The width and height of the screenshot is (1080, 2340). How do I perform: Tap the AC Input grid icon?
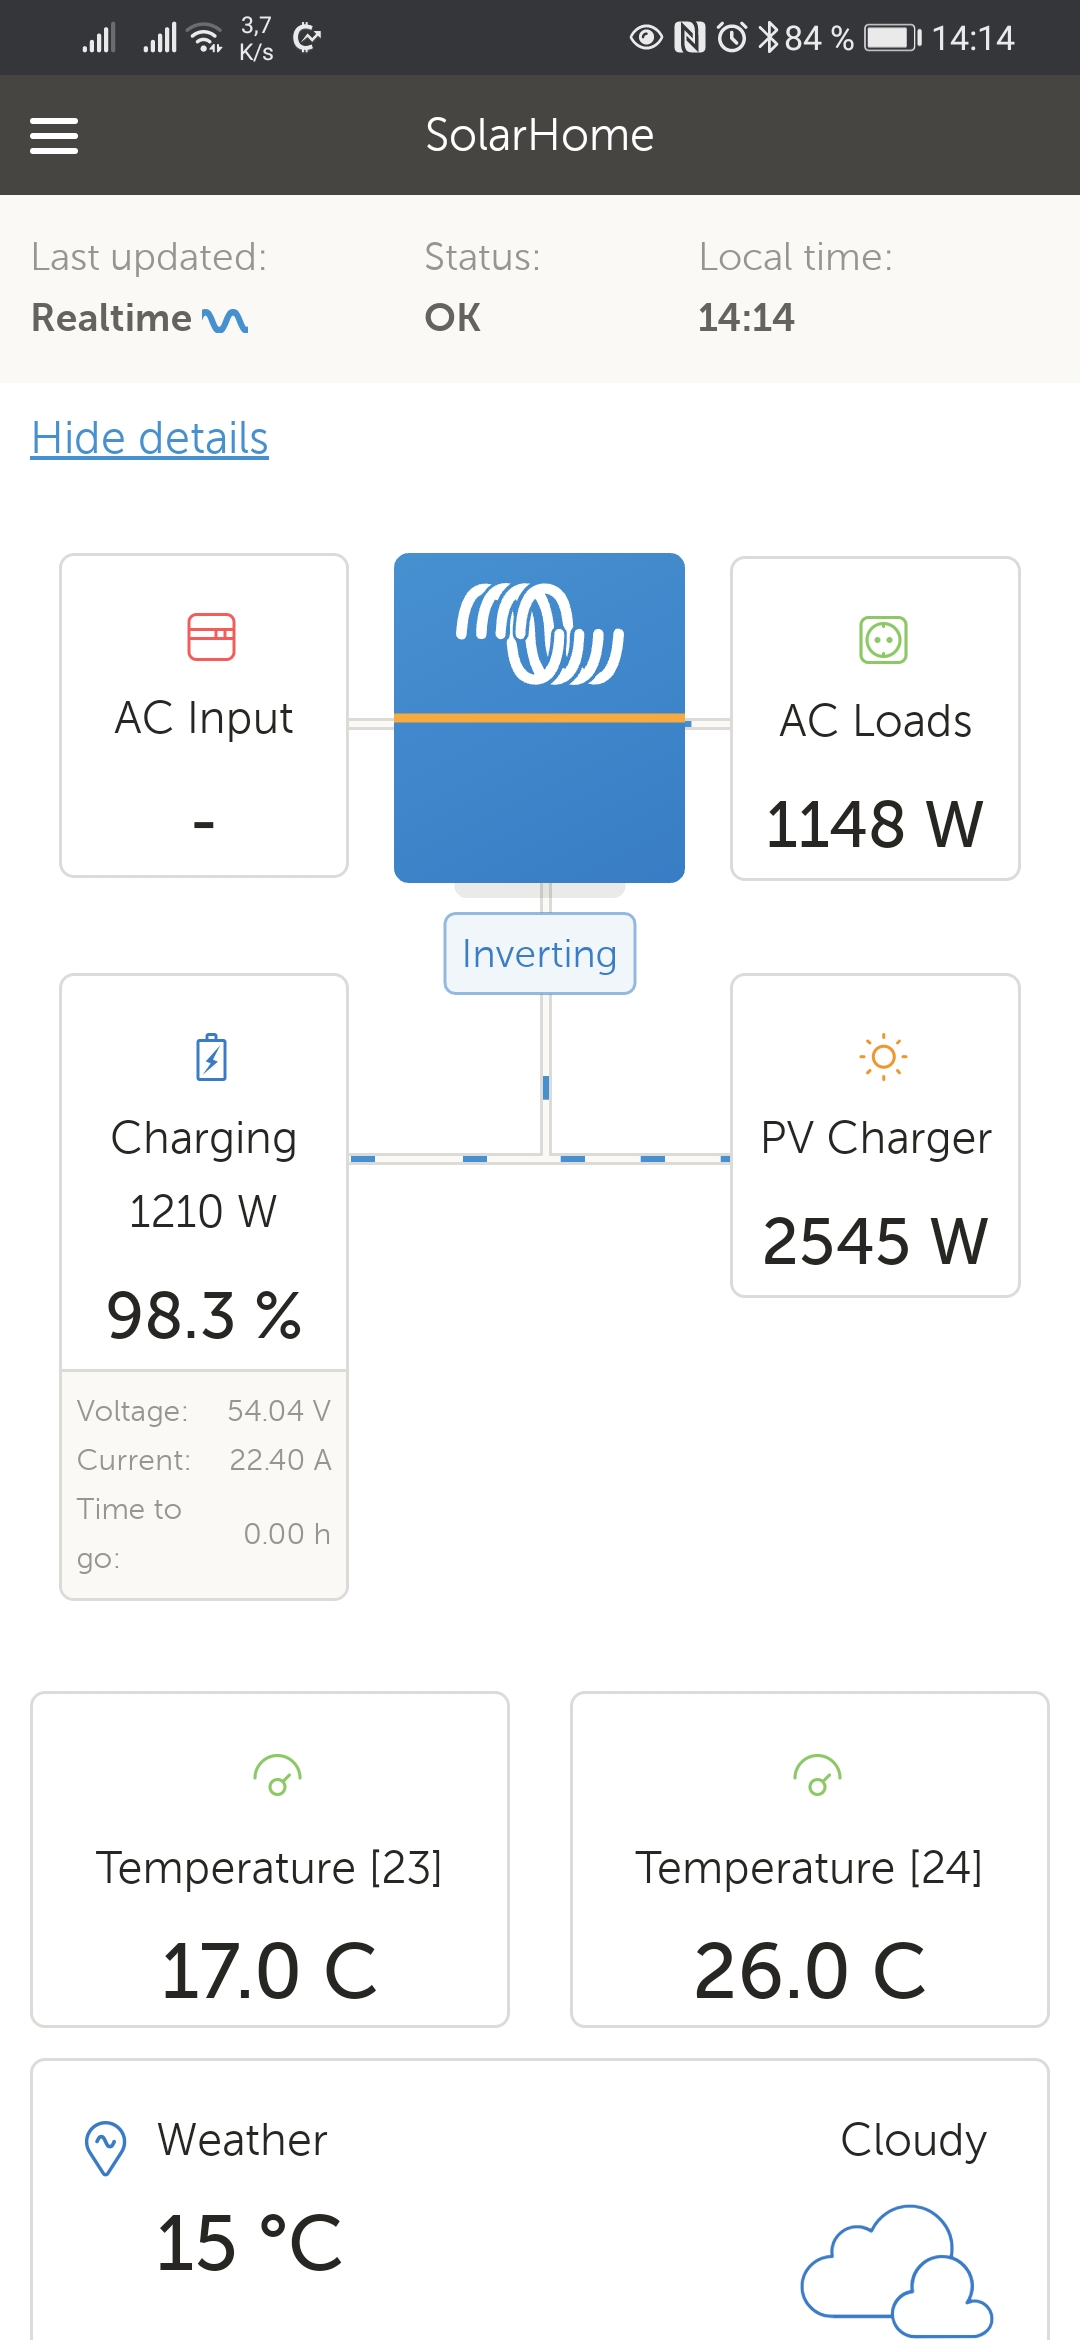point(211,637)
